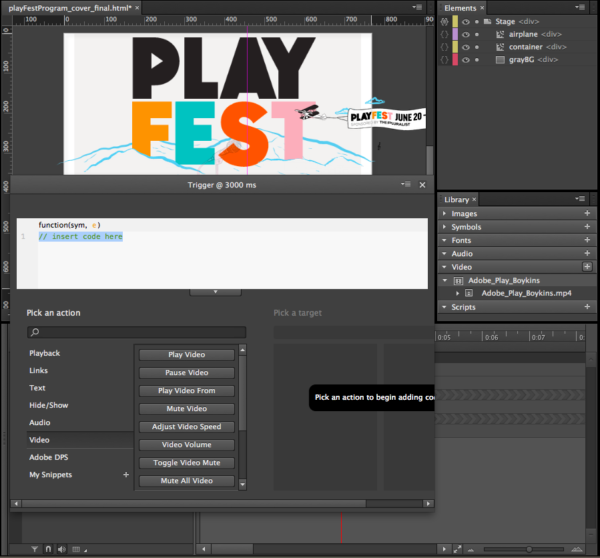The image size is (600, 558).
Task: Open the Library panel options menu
Action: tap(580, 199)
